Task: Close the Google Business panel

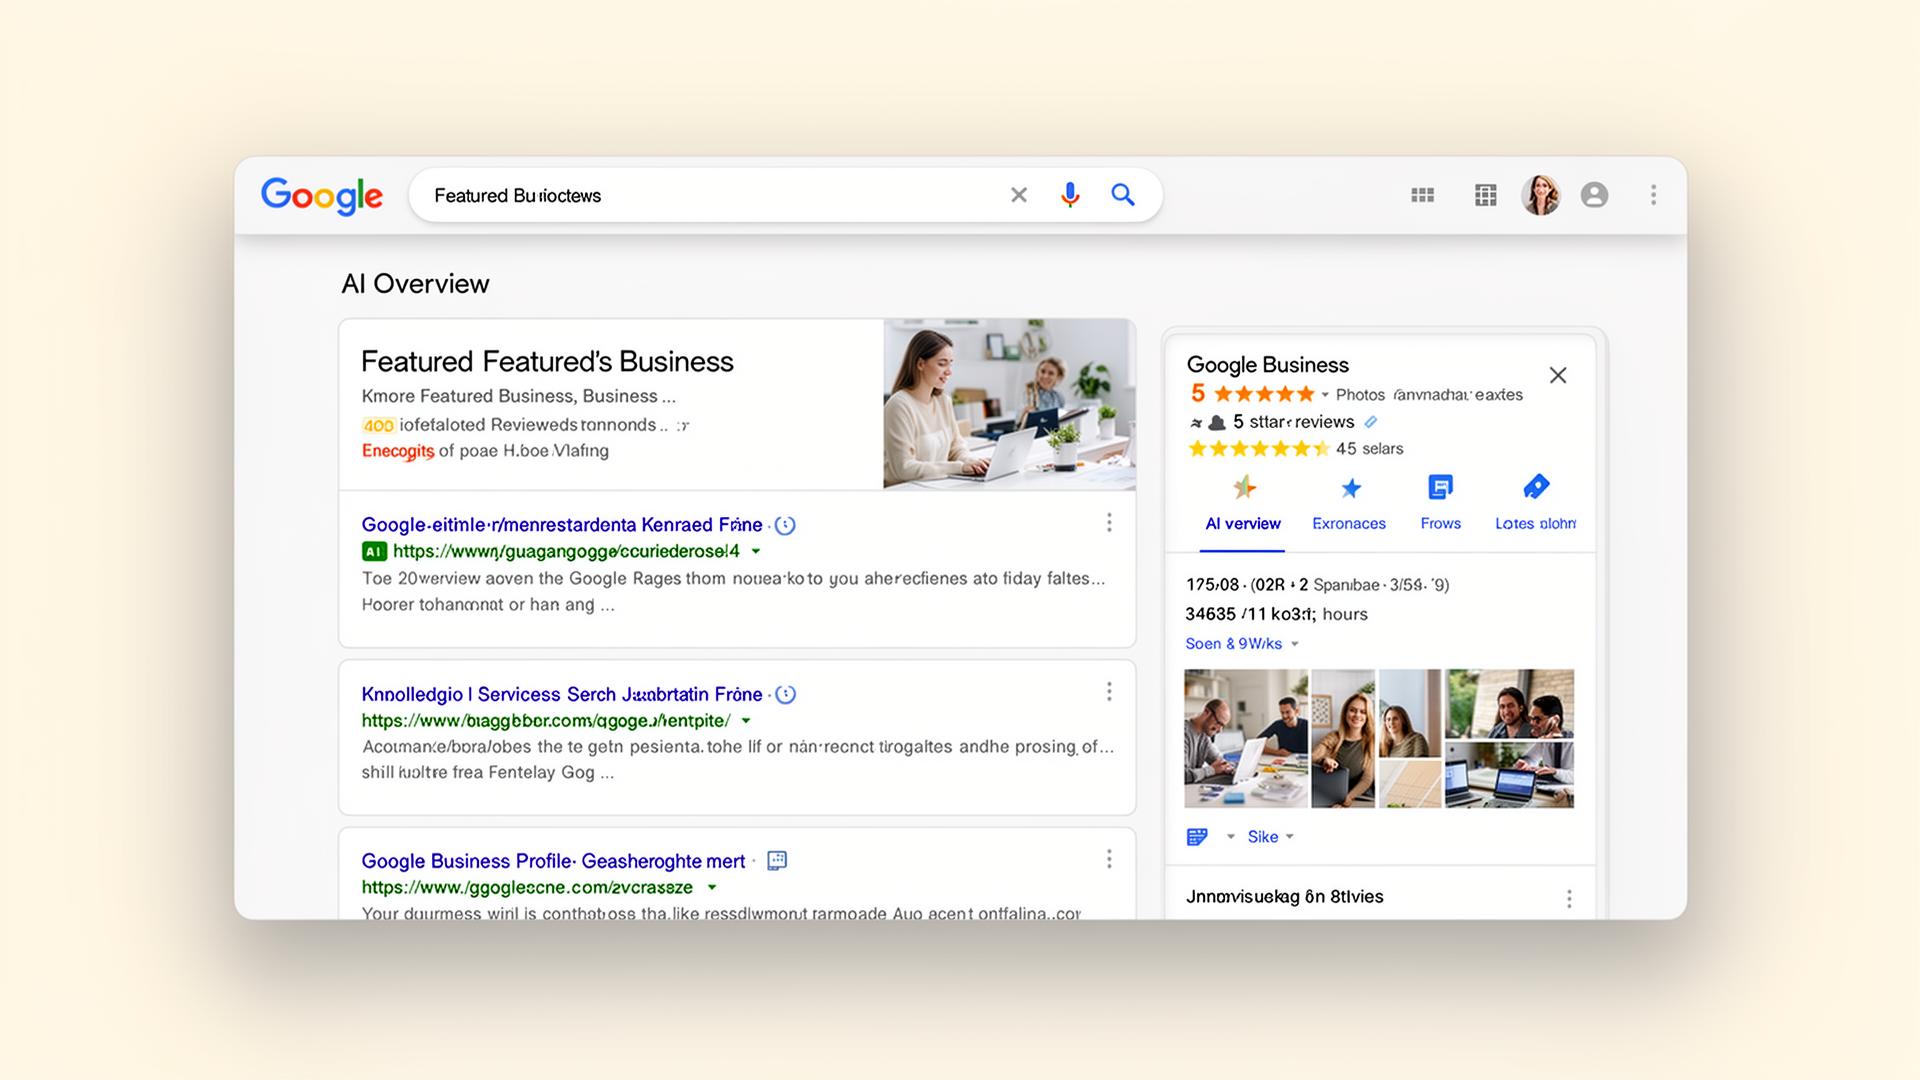Action: coord(1558,375)
